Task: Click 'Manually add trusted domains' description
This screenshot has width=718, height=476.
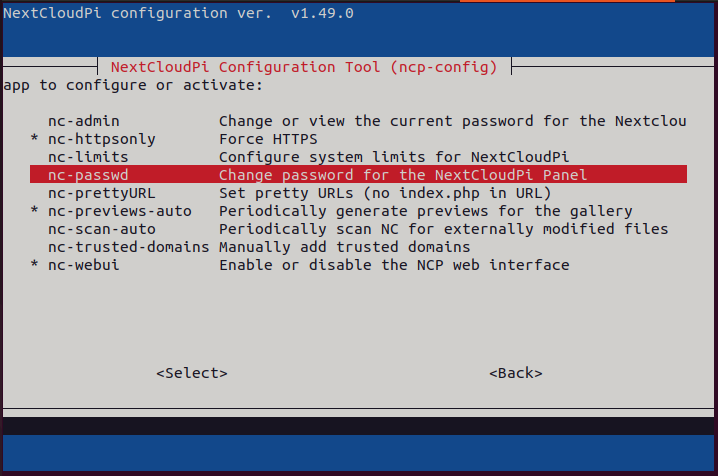Action: tap(345, 247)
